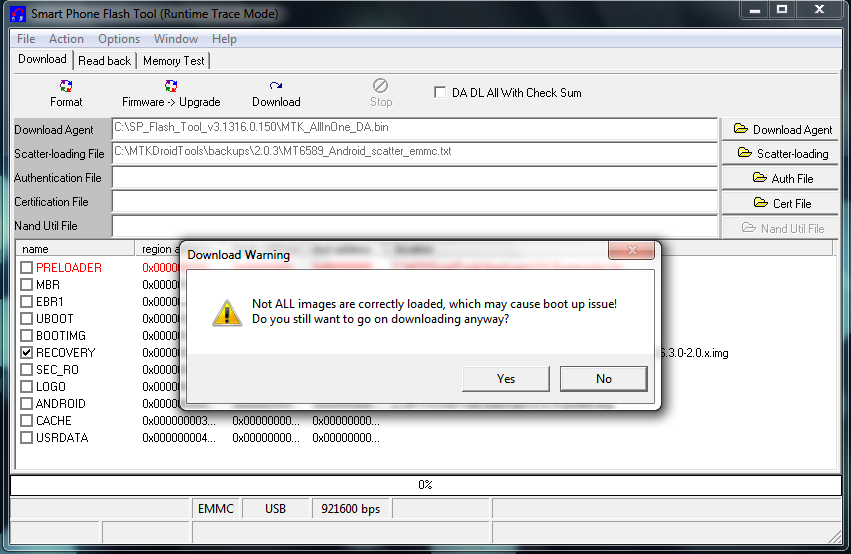Minimize the Smart Phone Flash Tool window
851x554 pixels.
(754, 10)
